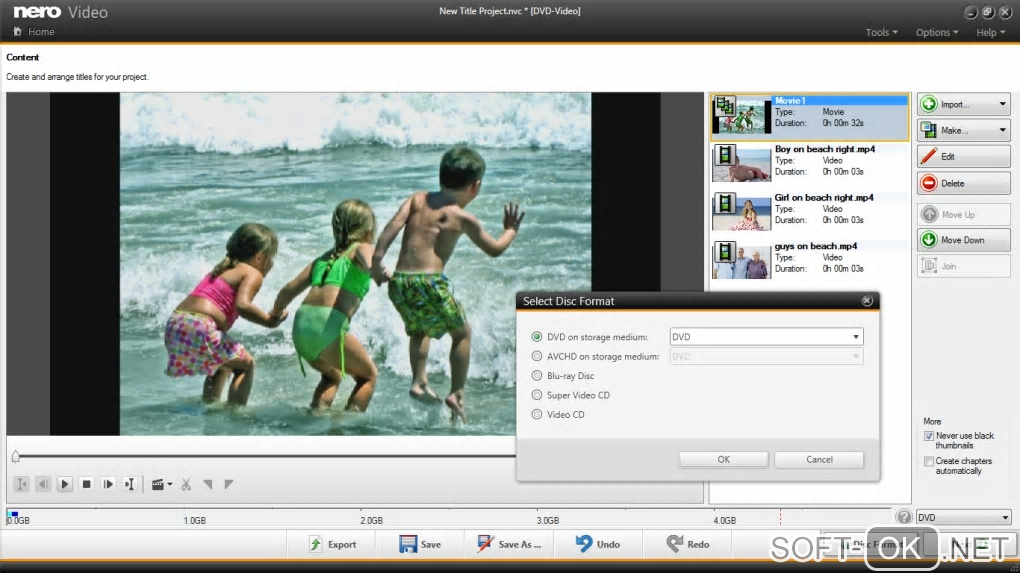Click the Save As button
The image size is (1020, 573).
[x=509, y=544]
